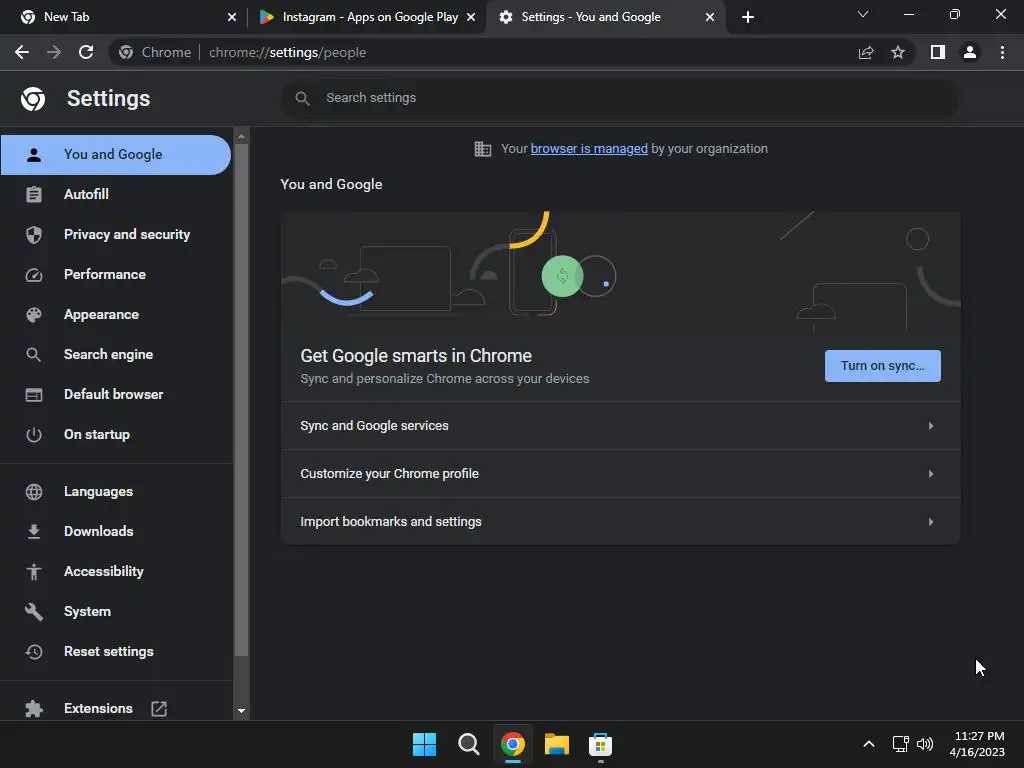
Task: Click the Chrome logo next to Settings
Action: pyautogui.click(x=33, y=99)
